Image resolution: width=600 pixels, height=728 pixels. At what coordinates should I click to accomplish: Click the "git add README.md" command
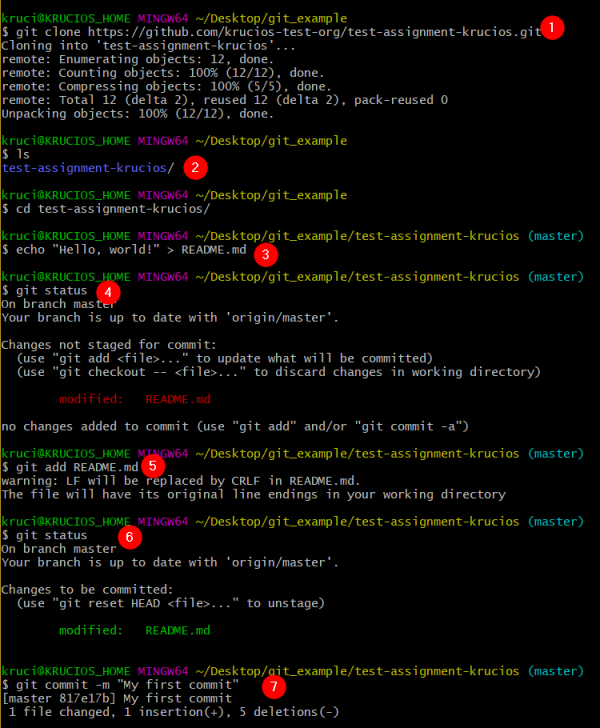tap(77, 467)
